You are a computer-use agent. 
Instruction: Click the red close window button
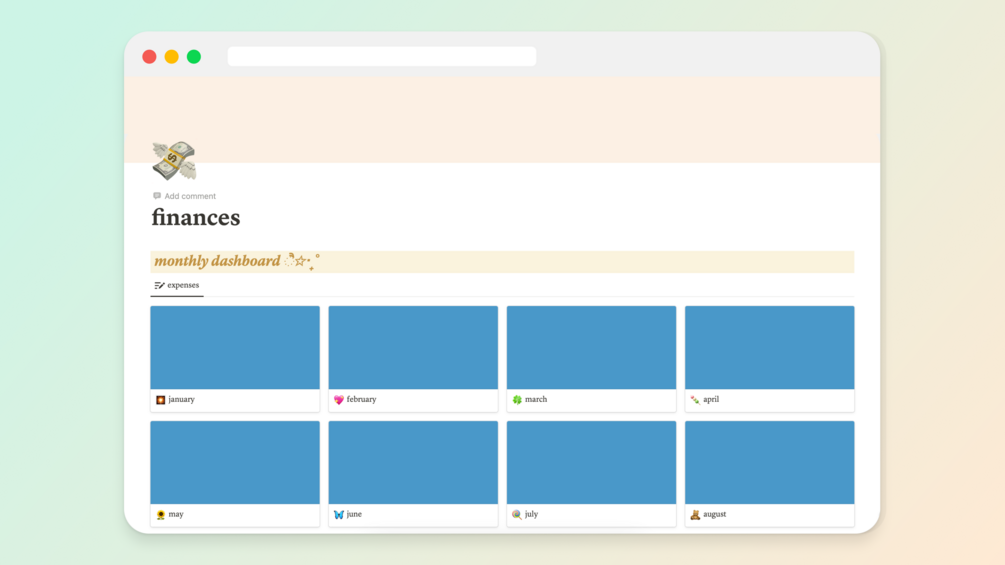click(x=149, y=56)
